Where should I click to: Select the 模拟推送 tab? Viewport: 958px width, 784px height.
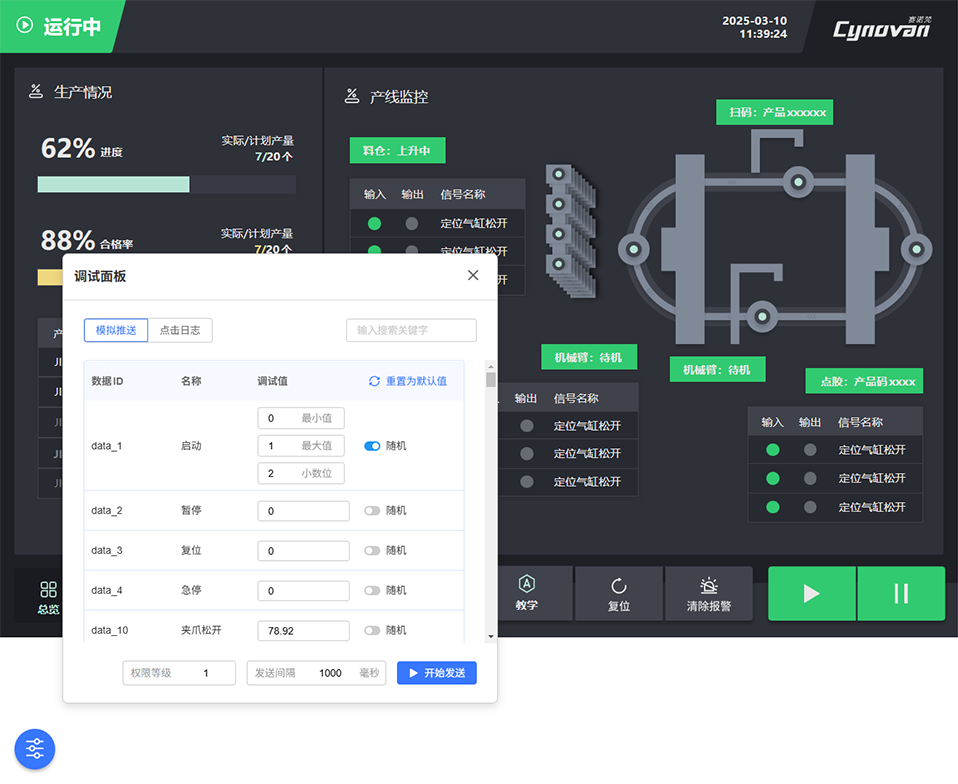(116, 331)
